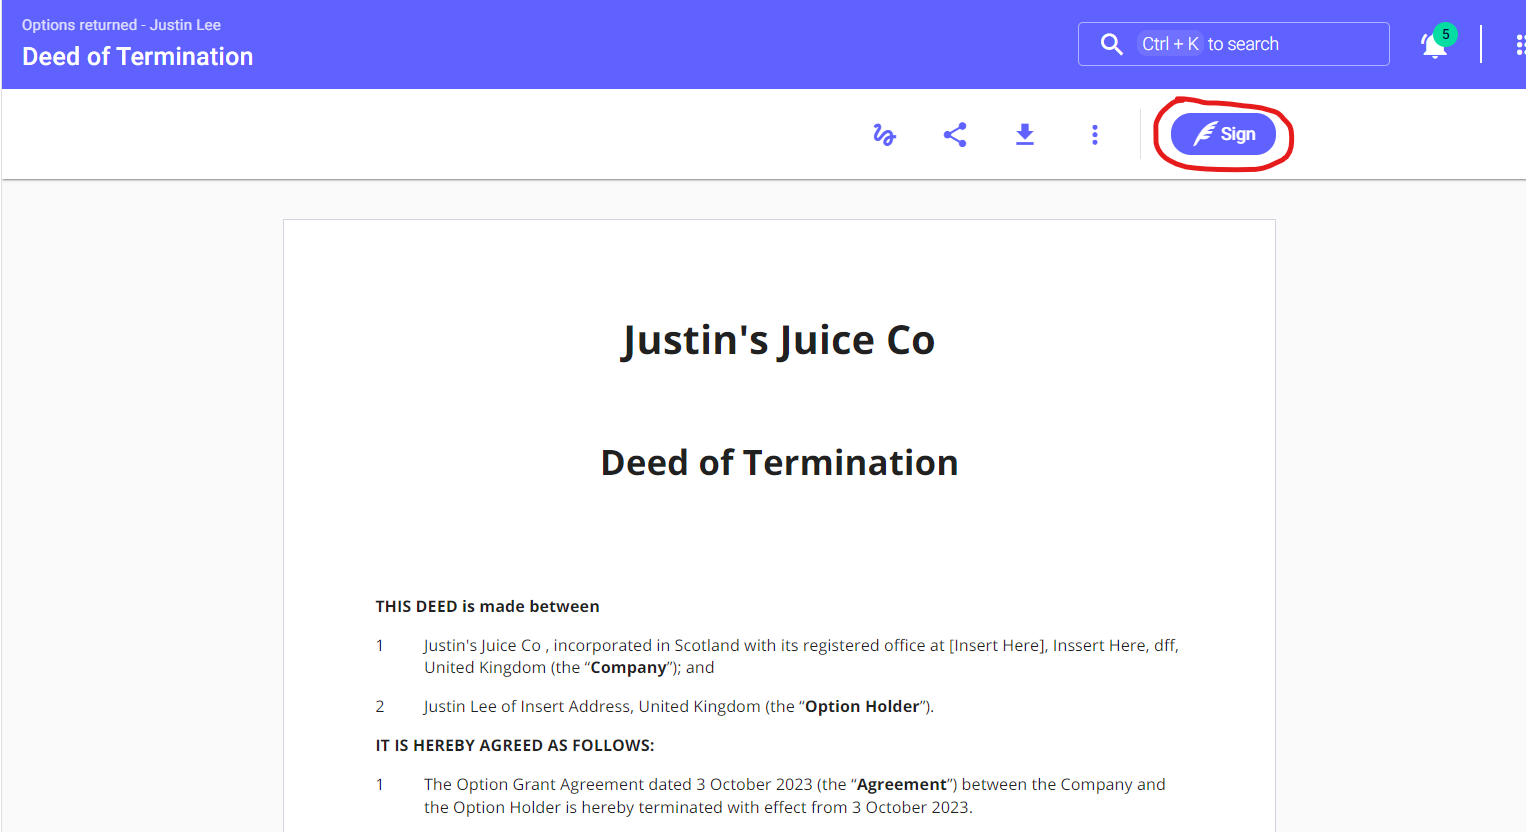Click the 'Ctrl + K' shortcut hint
Image resolution: width=1526 pixels, height=832 pixels.
click(1170, 44)
